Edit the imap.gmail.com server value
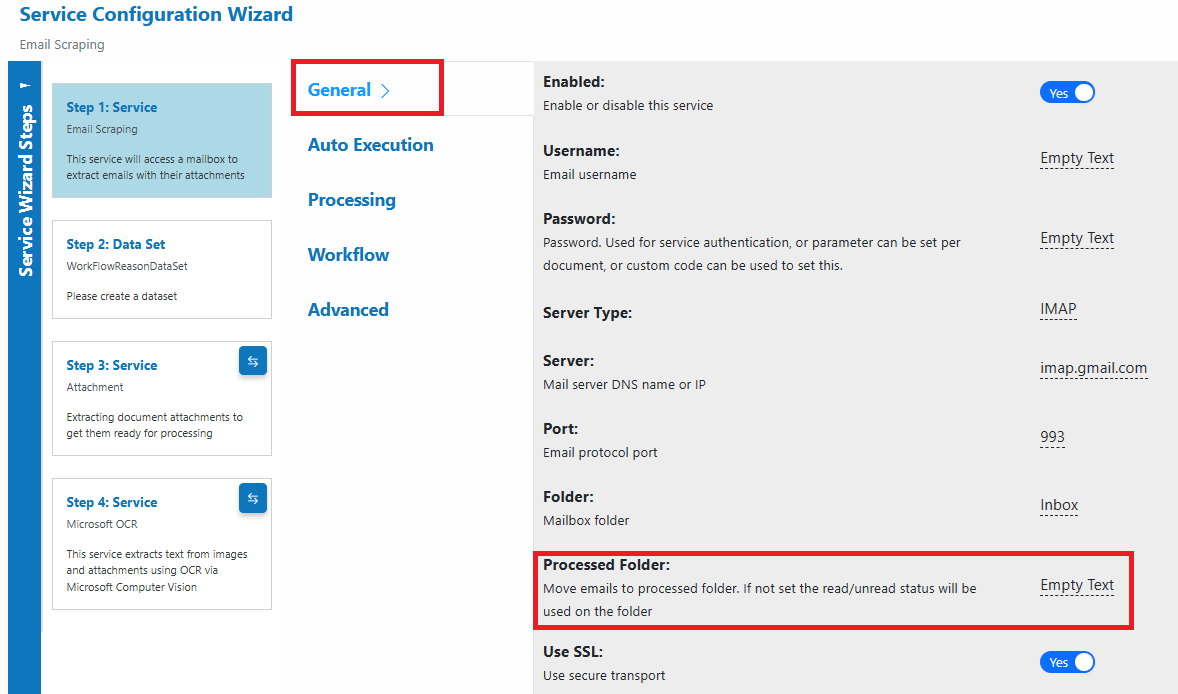This screenshot has height=694, width=1178. [x=1093, y=368]
